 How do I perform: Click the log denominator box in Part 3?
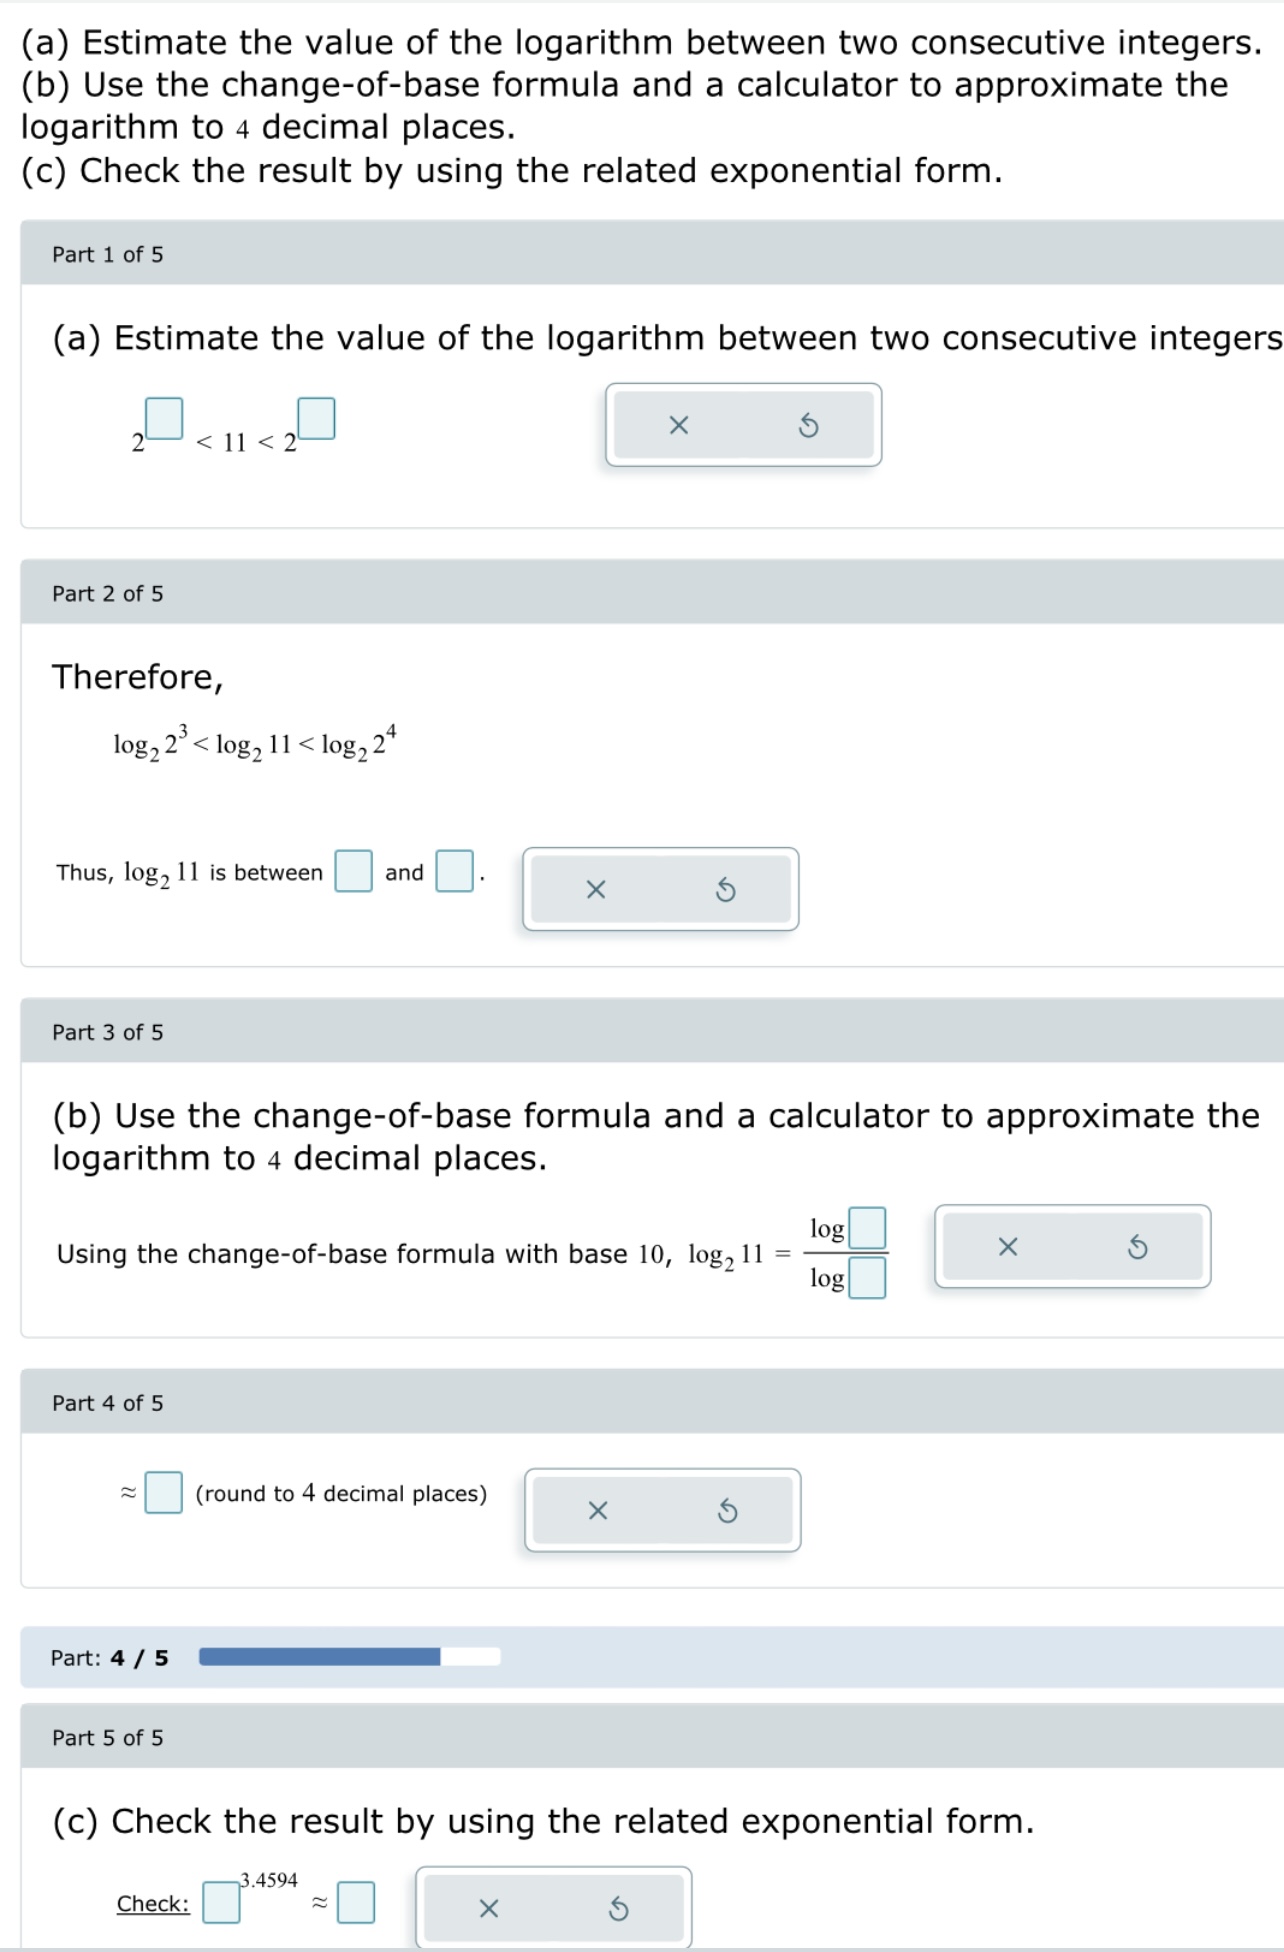(x=868, y=1279)
